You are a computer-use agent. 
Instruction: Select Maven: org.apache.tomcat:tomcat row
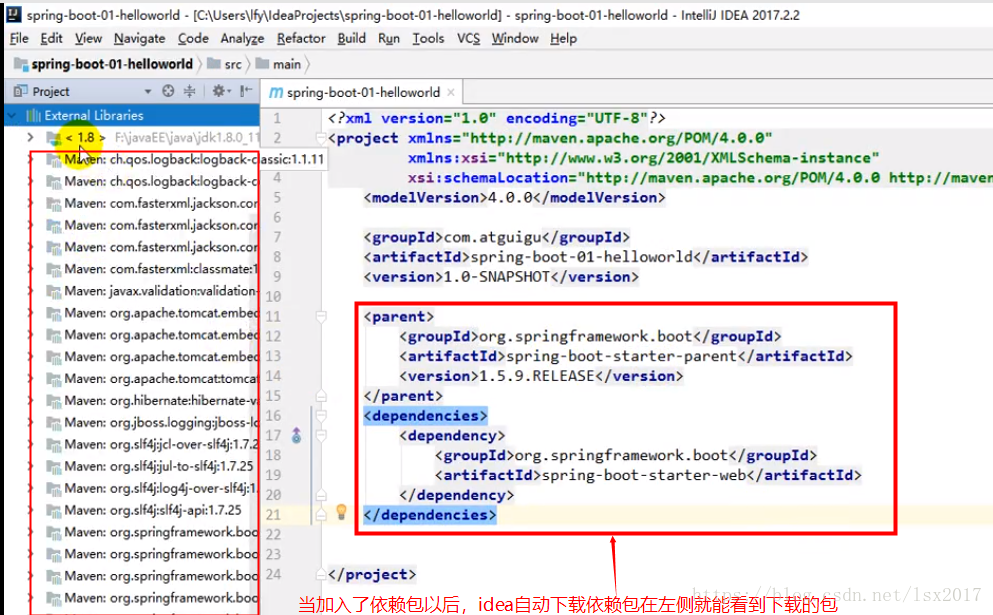coord(132,378)
